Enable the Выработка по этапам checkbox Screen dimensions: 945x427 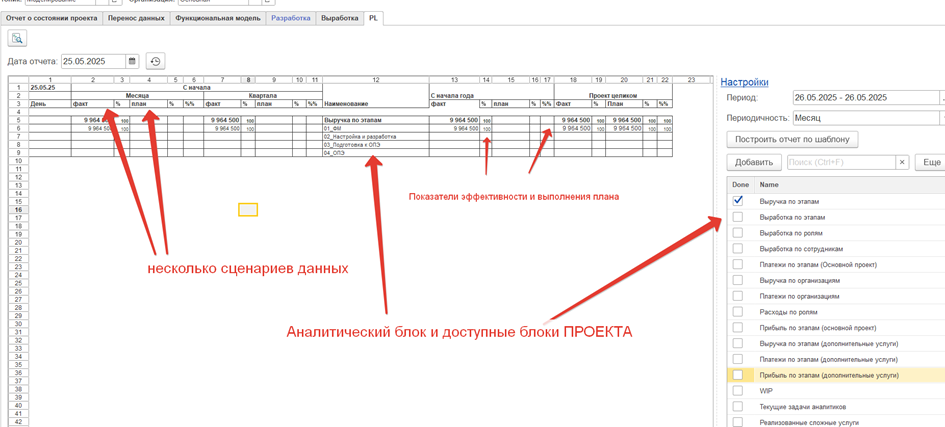point(738,217)
